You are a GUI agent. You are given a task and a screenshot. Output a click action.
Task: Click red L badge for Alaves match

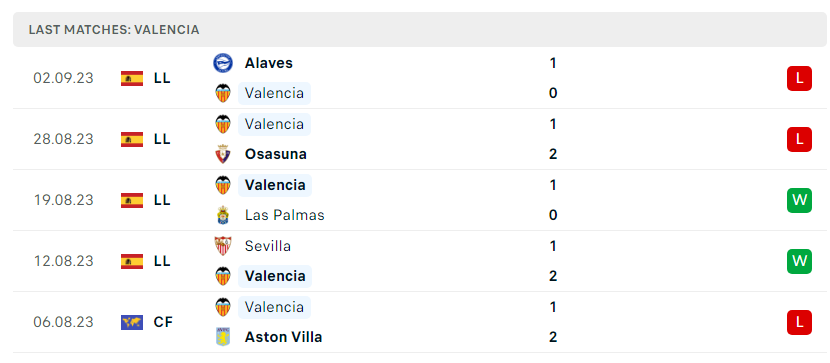point(799,78)
